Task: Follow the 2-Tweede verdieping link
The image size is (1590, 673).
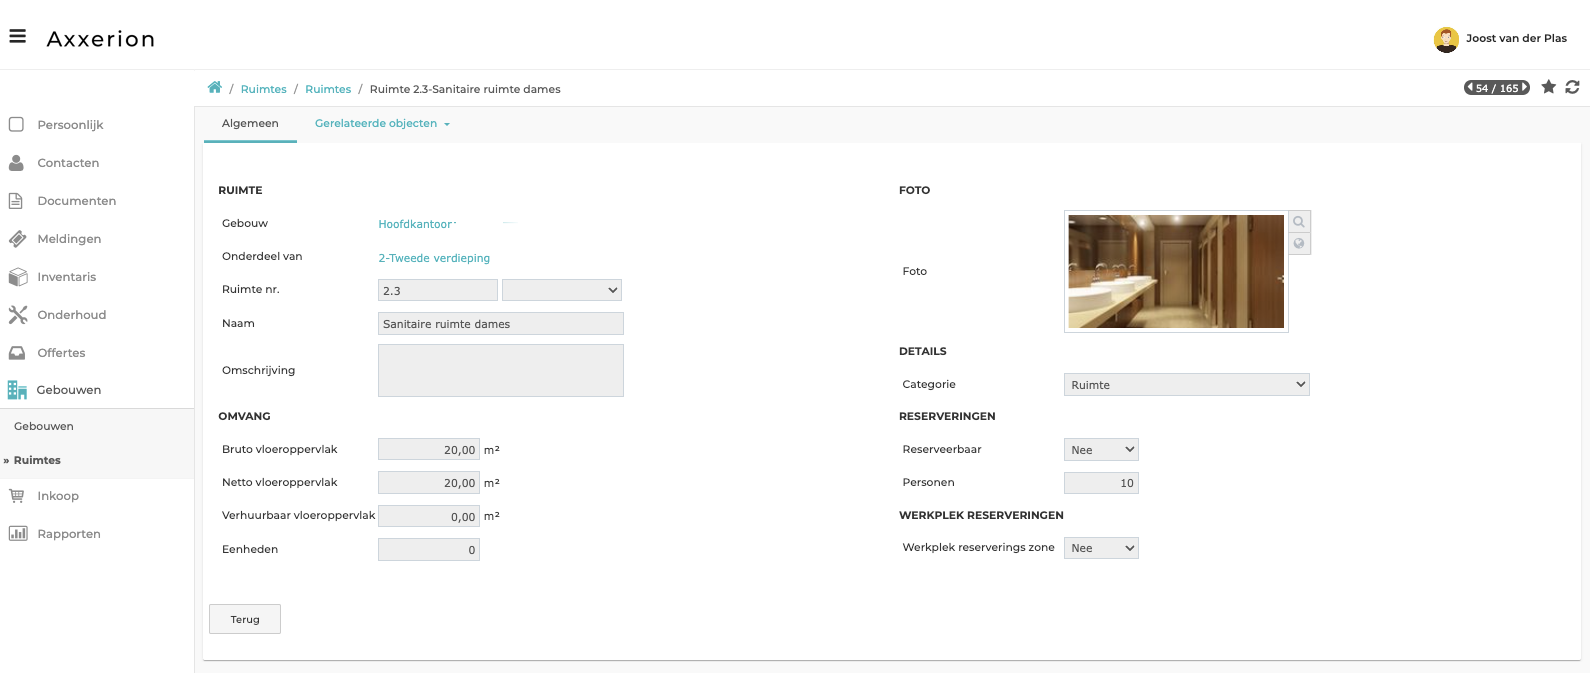Action: coord(434,258)
